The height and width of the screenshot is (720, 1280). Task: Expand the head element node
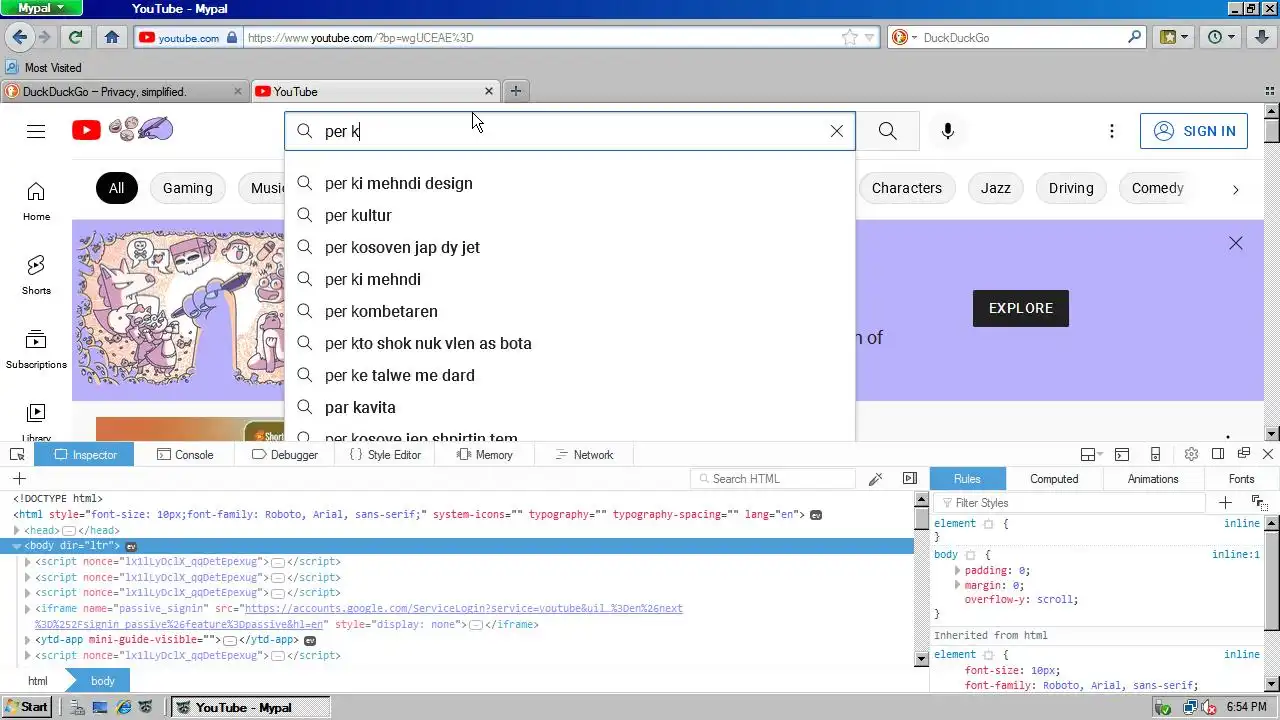[x=17, y=530]
